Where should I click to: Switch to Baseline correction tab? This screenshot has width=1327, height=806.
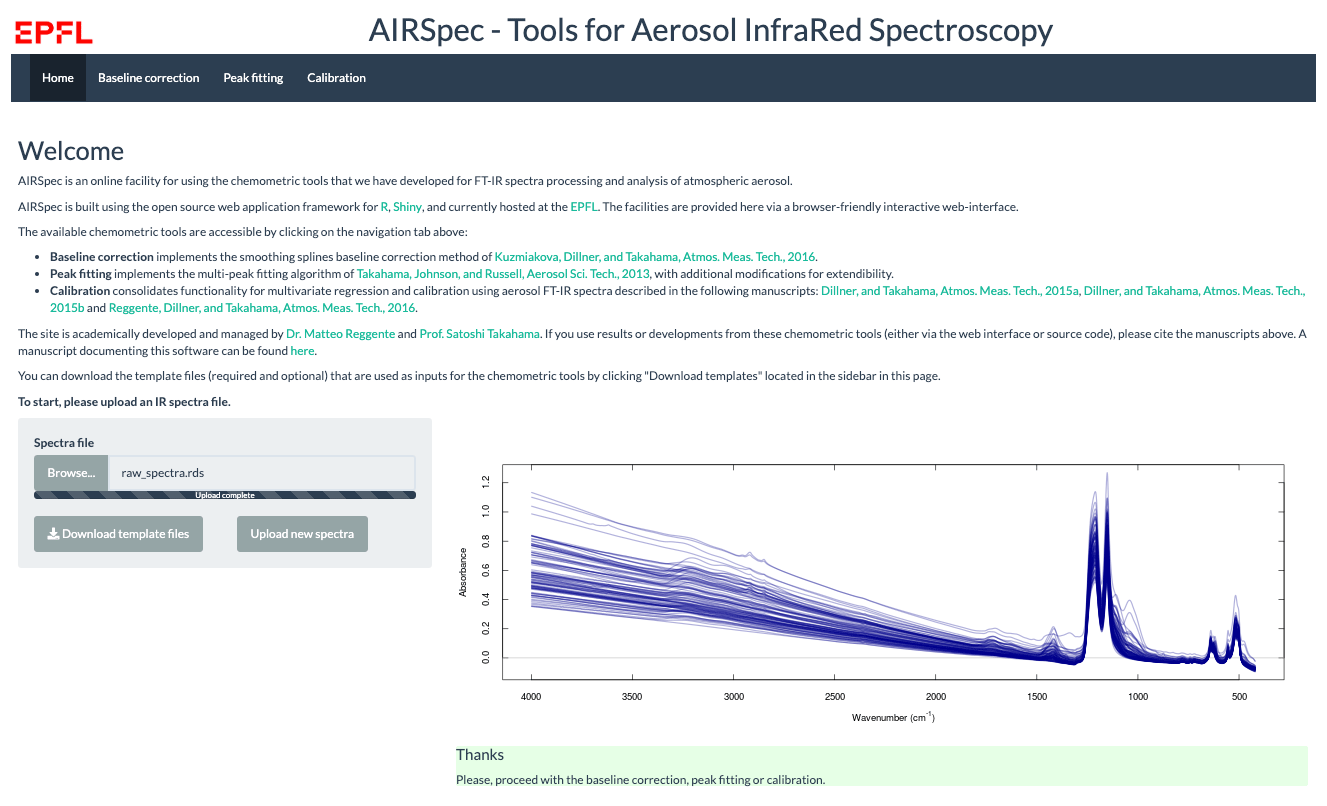148,78
